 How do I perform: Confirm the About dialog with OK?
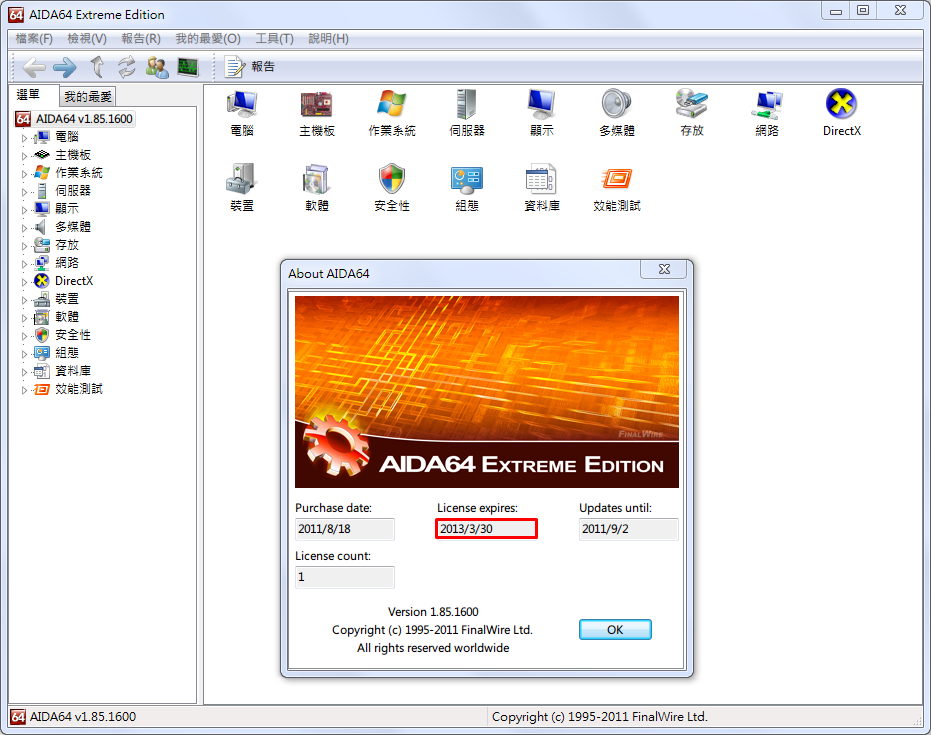[615, 629]
